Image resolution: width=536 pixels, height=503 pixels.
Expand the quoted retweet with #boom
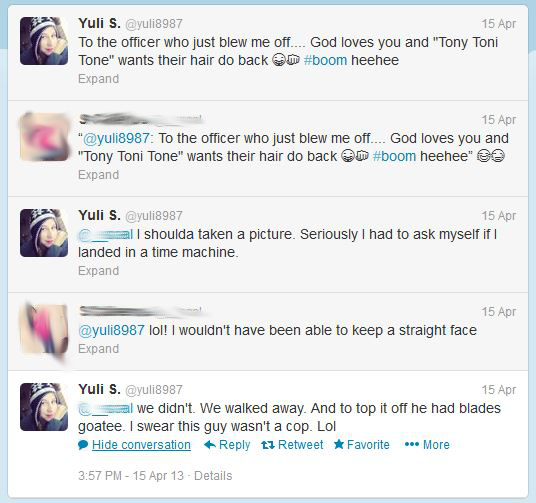98,175
